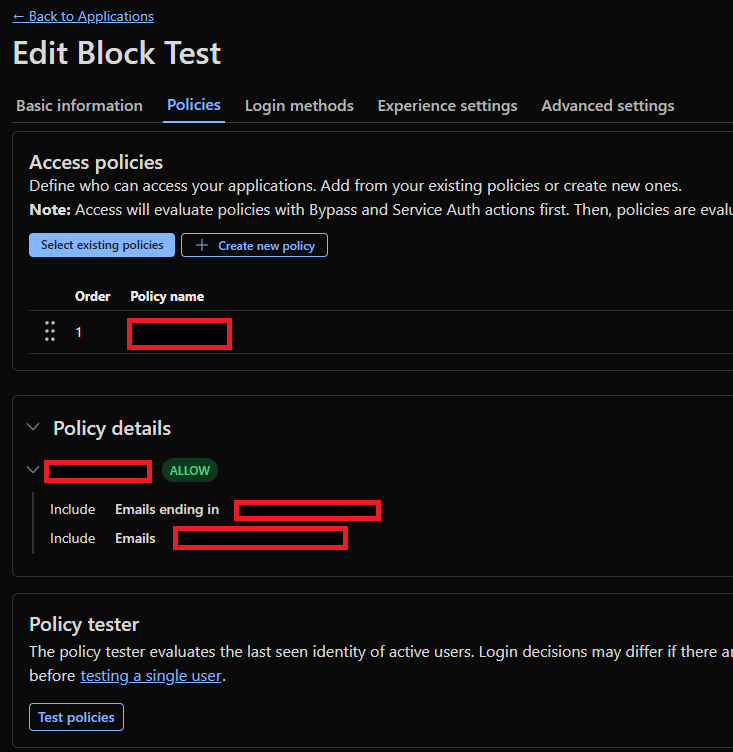Screen dimensions: 733x752
Task: Collapse the Policy details section chevron
Action: tap(34, 428)
